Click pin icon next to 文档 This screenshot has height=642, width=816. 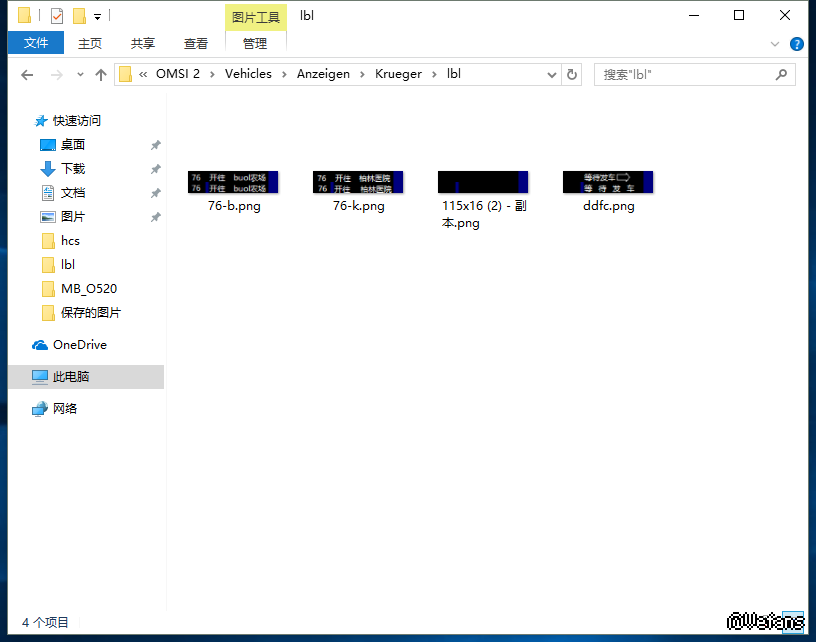tap(155, 193)
